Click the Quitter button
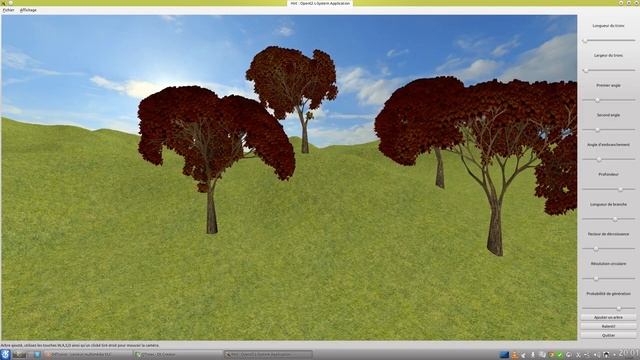This screenshot has height=360, width=640. click(608, 335)
